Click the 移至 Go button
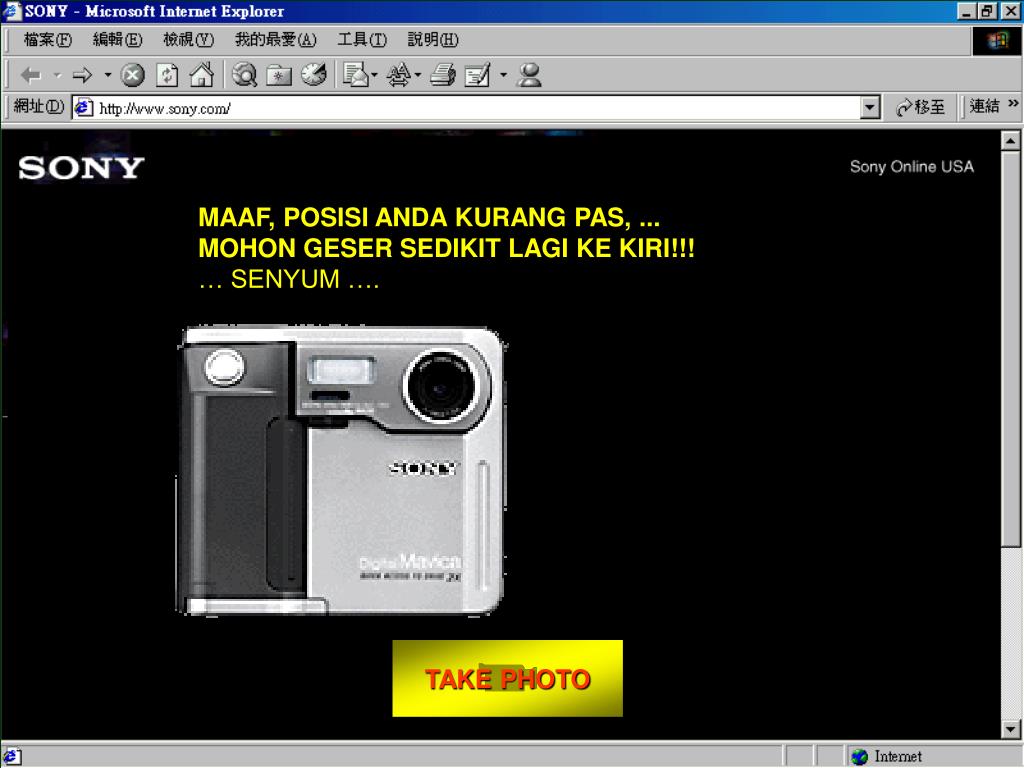The image size is (1024, 768). 921,107
